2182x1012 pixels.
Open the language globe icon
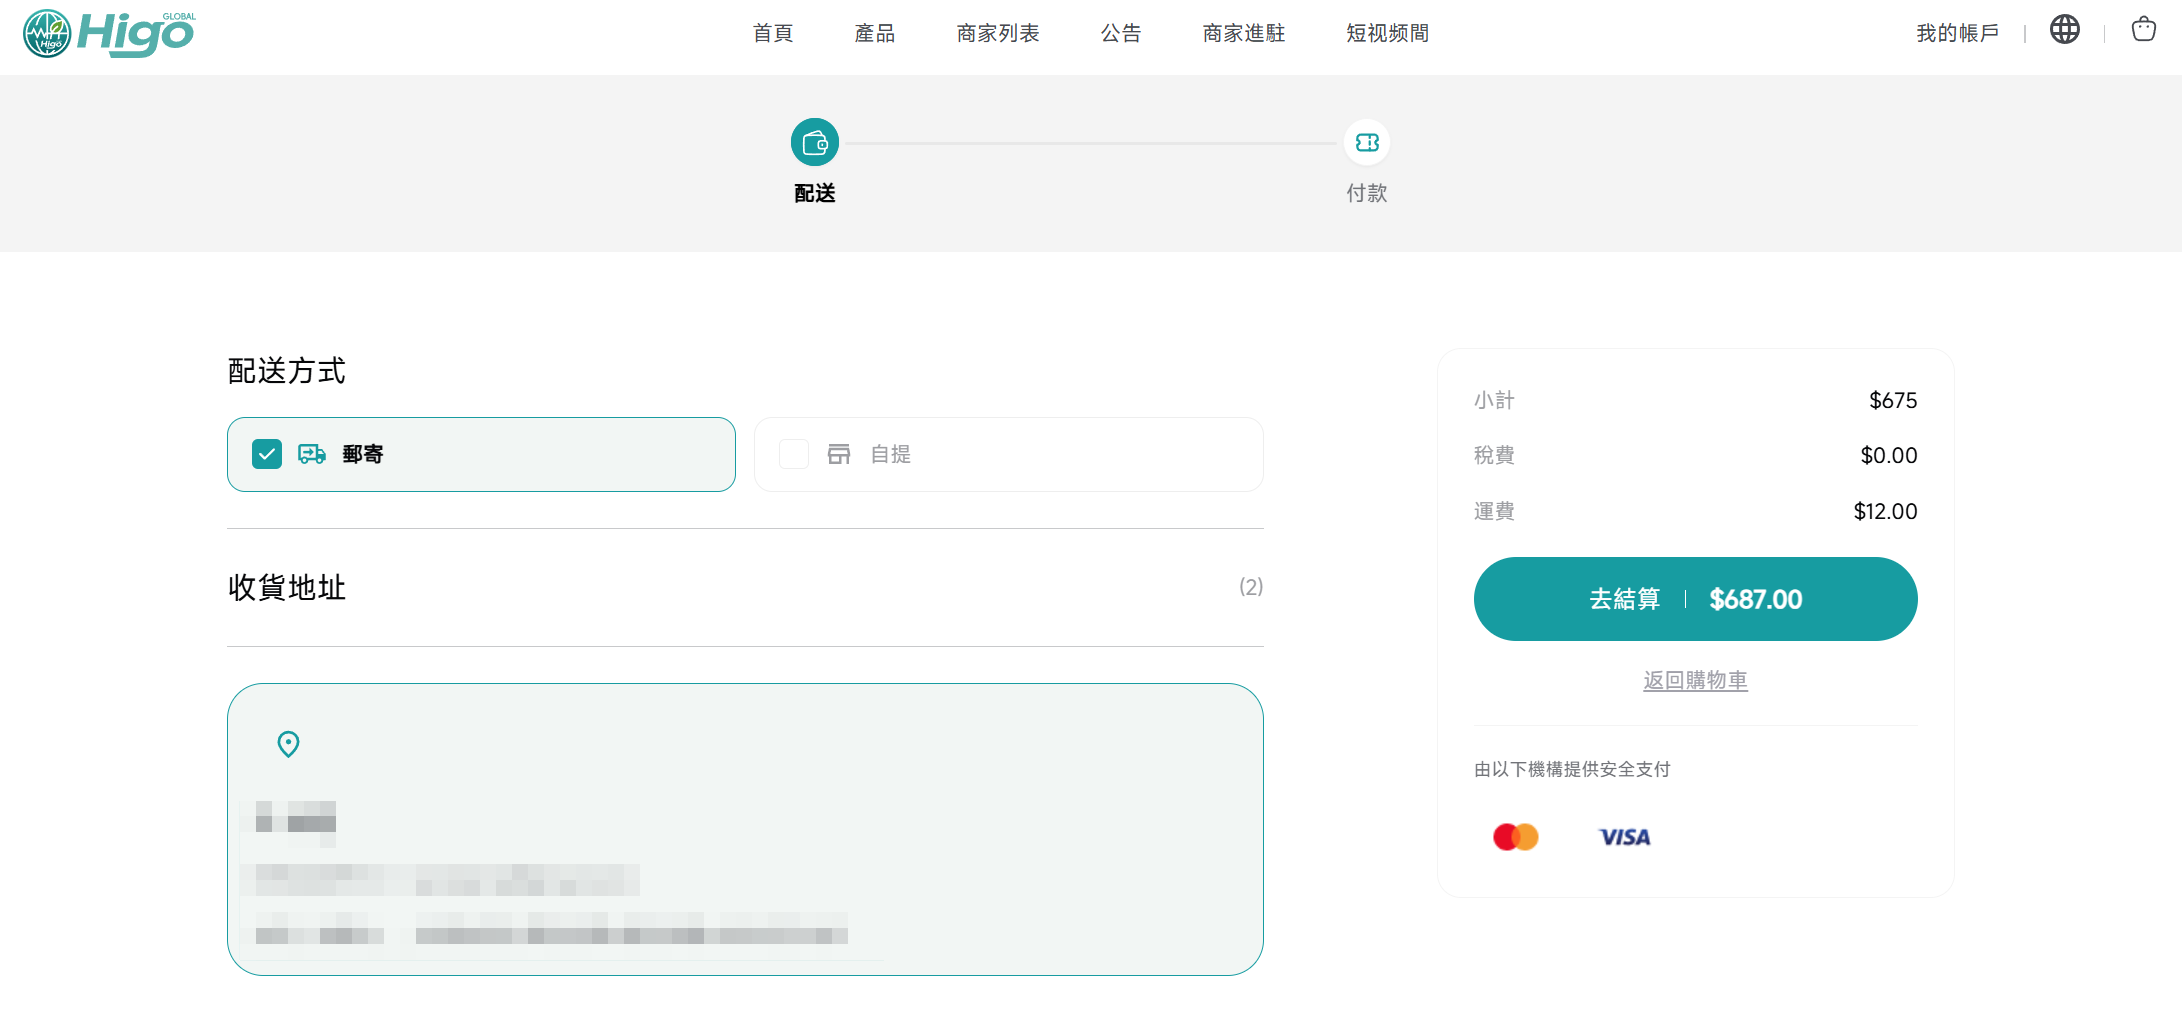[2064, 30]
